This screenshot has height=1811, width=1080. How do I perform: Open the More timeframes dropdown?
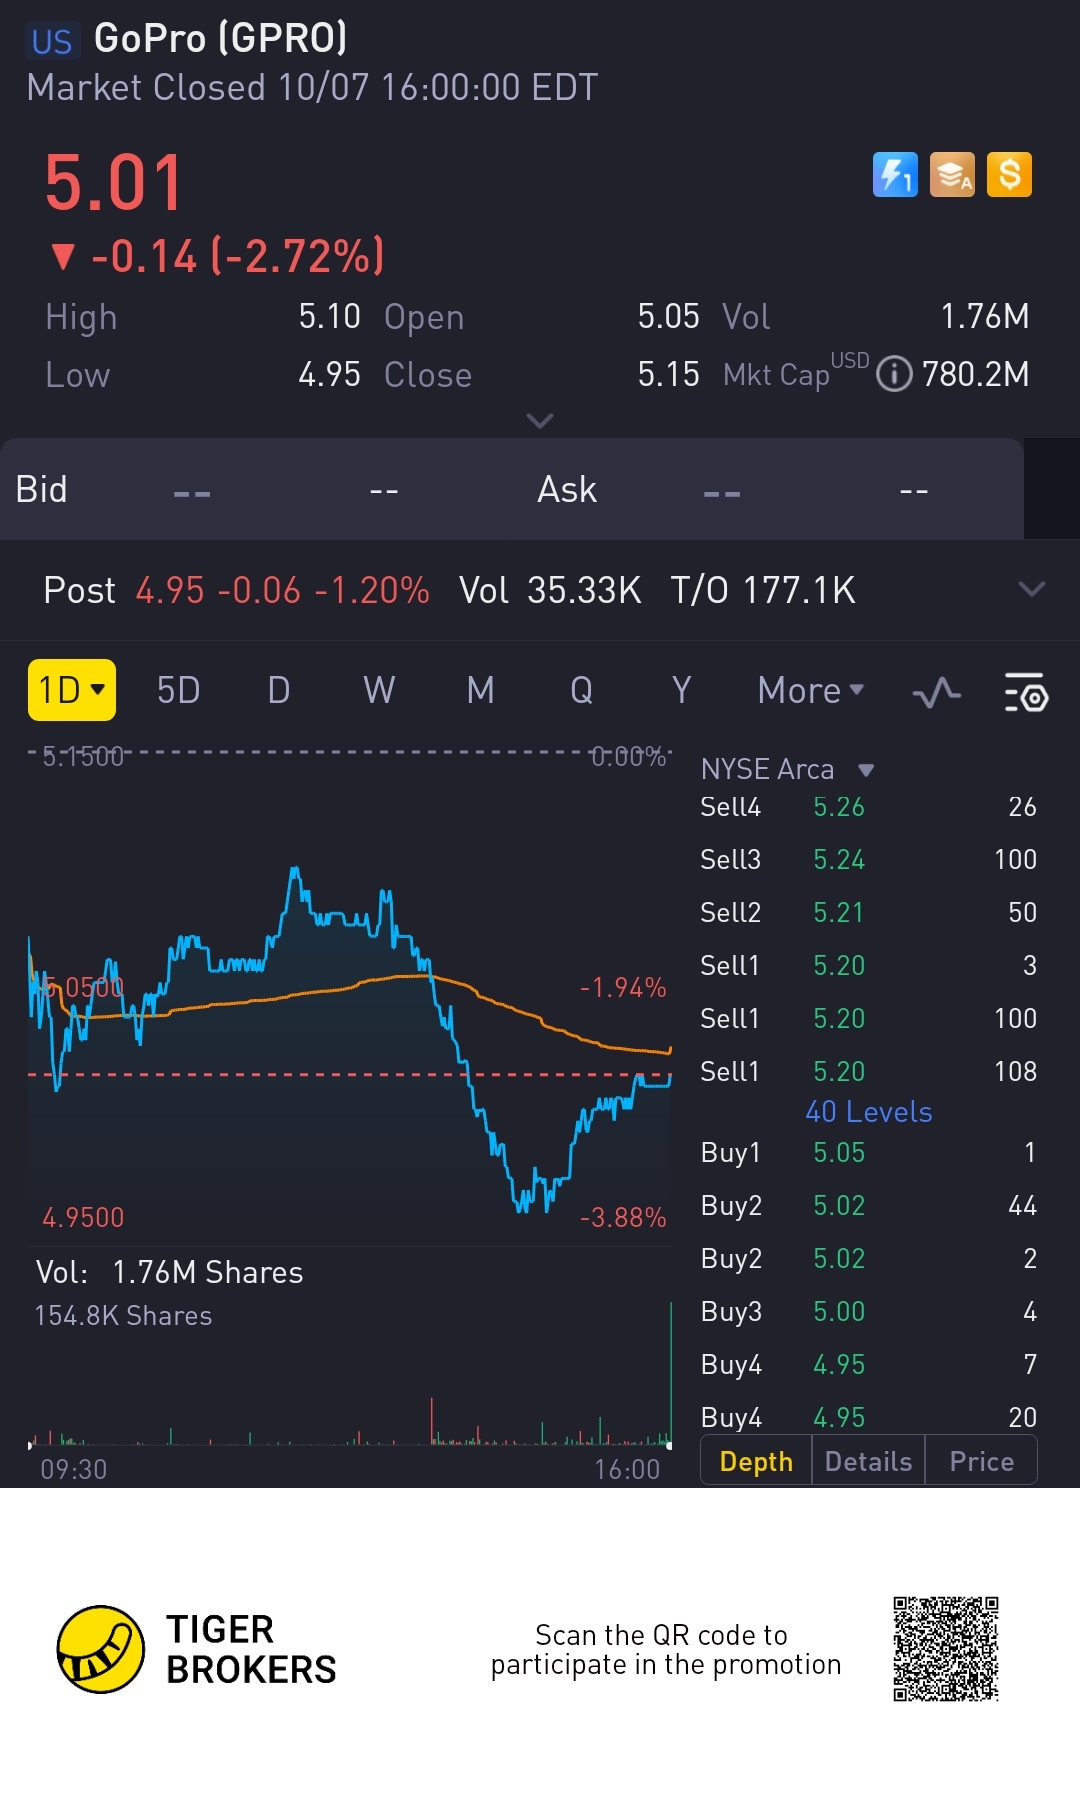pyautogui.click(x=810, y=691)
